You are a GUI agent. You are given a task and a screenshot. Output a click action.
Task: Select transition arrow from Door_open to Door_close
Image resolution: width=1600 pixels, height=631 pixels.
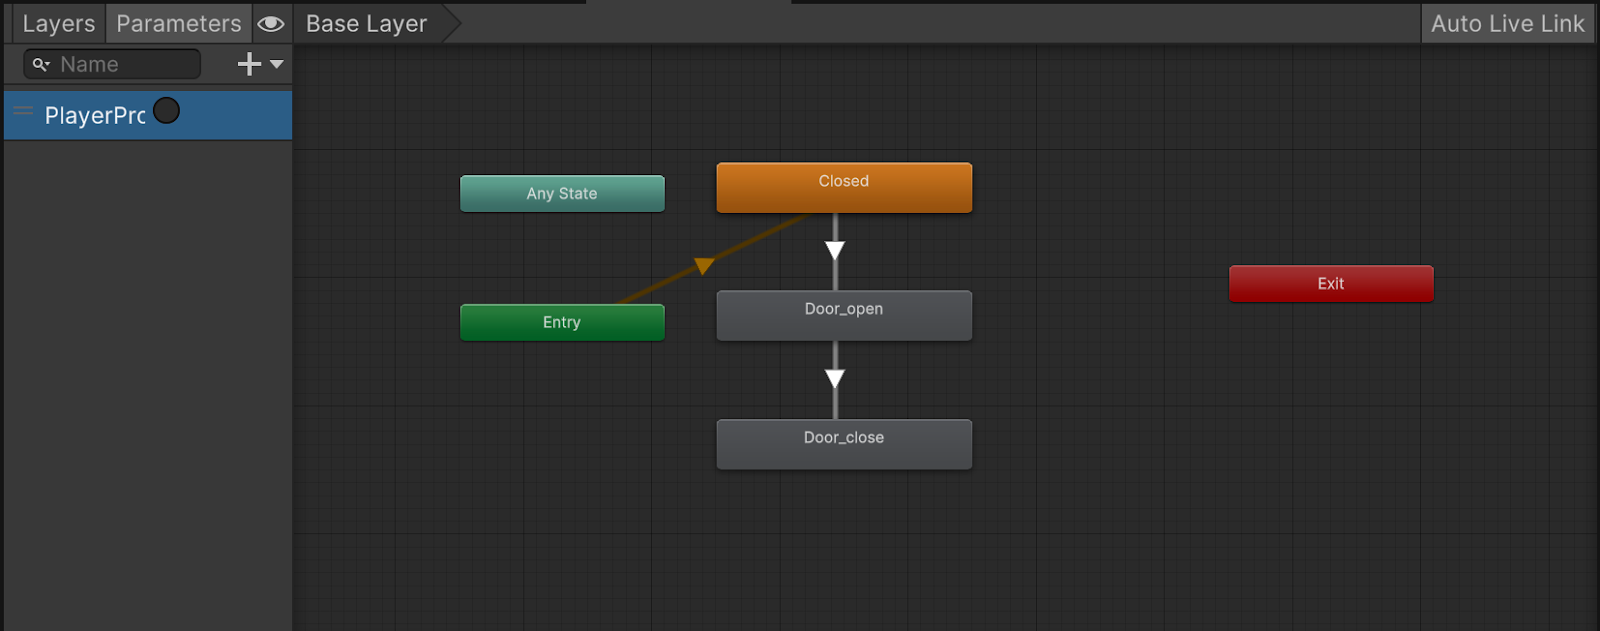tap(835, 379)
